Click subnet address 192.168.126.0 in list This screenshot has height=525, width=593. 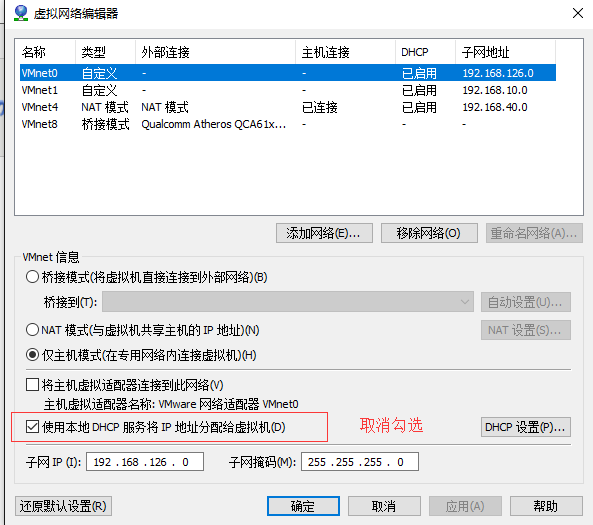(498, 73)
